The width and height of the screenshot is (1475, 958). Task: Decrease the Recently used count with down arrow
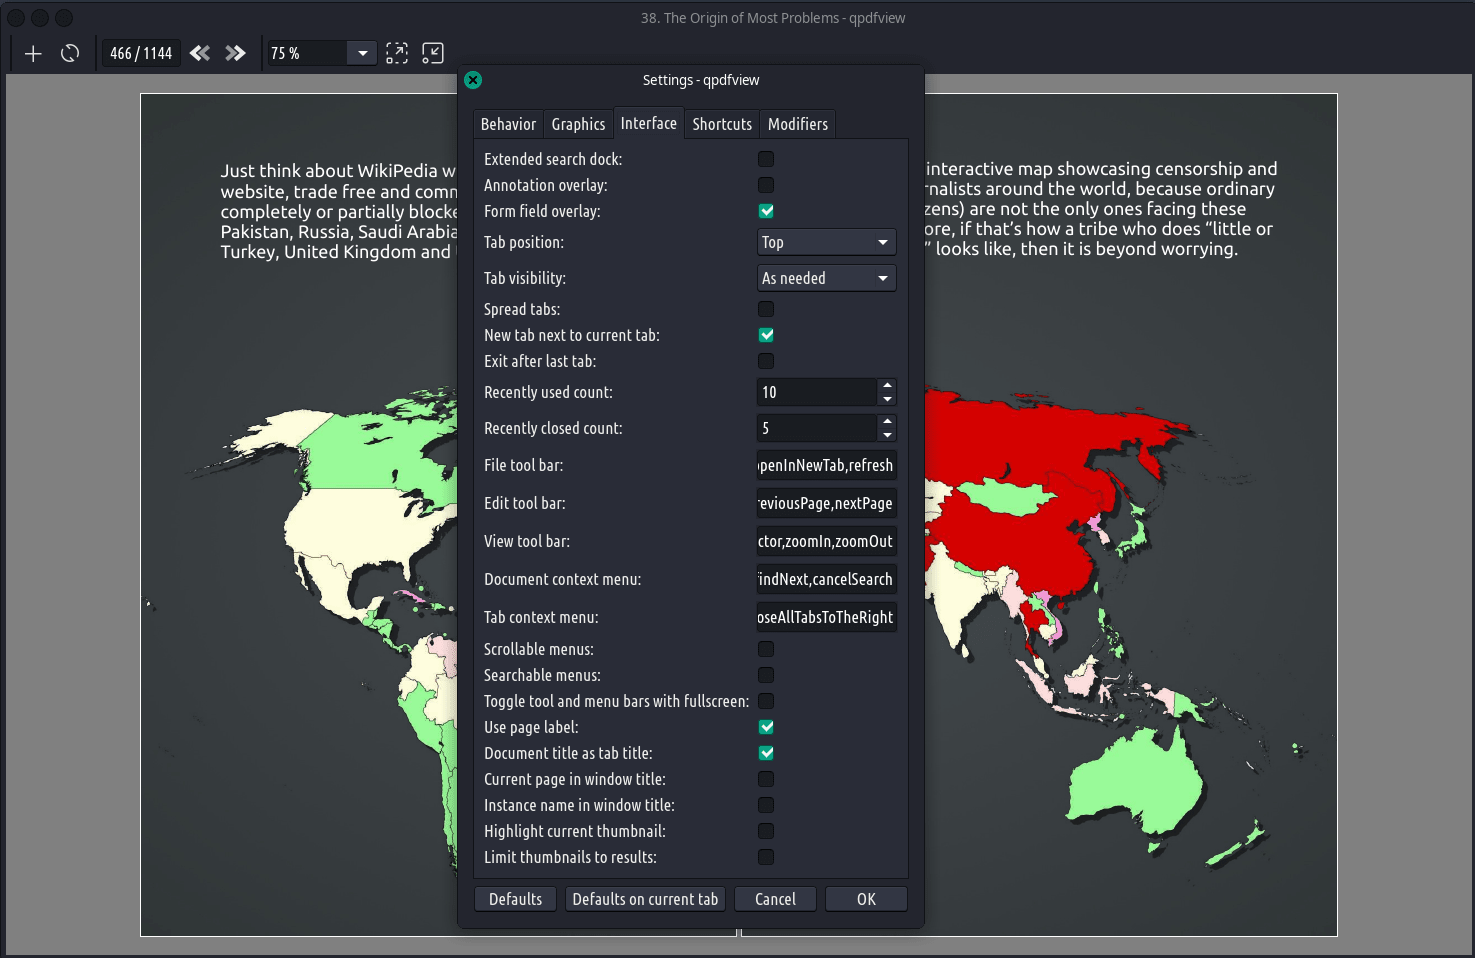tap(887, 399)
